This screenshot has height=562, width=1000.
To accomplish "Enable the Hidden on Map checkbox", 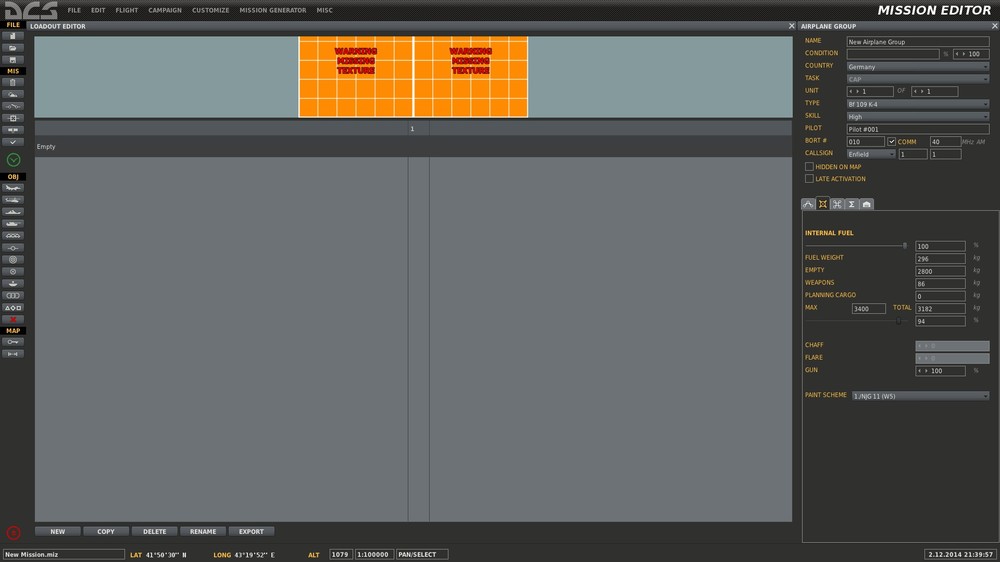I will (x=809, y=166).
